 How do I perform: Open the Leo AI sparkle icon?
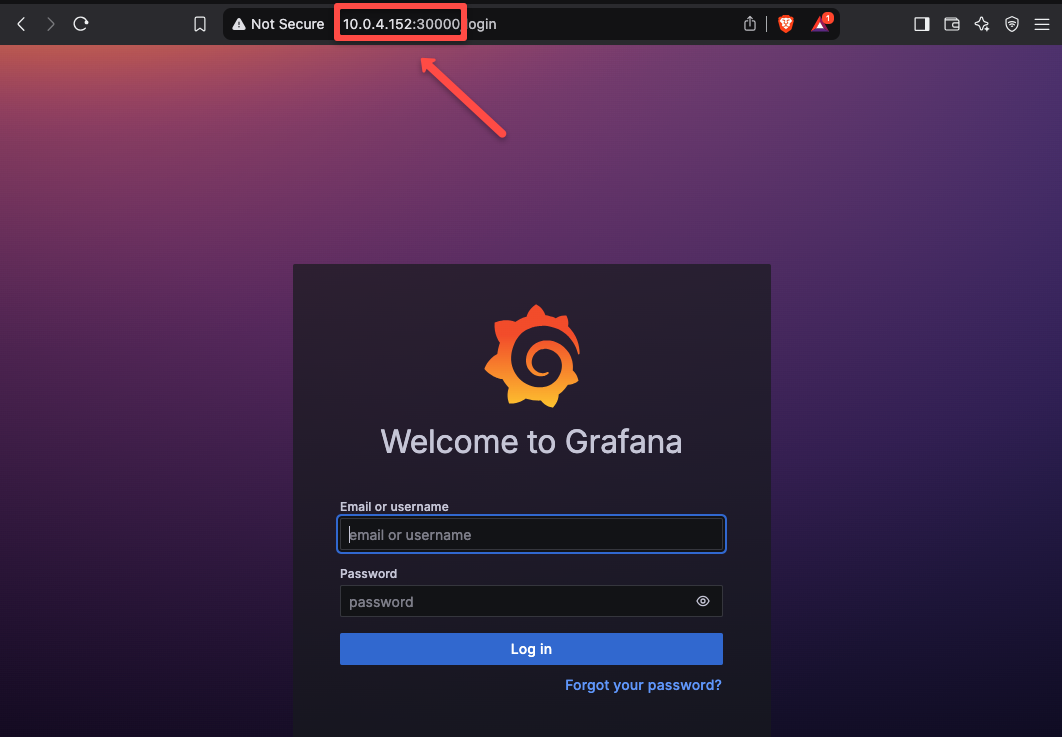tap(982, 24)
